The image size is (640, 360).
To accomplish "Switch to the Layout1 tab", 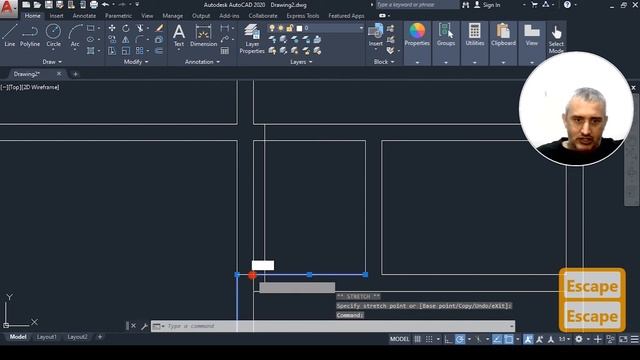I will pyautogui.click(x=47, y=337).
